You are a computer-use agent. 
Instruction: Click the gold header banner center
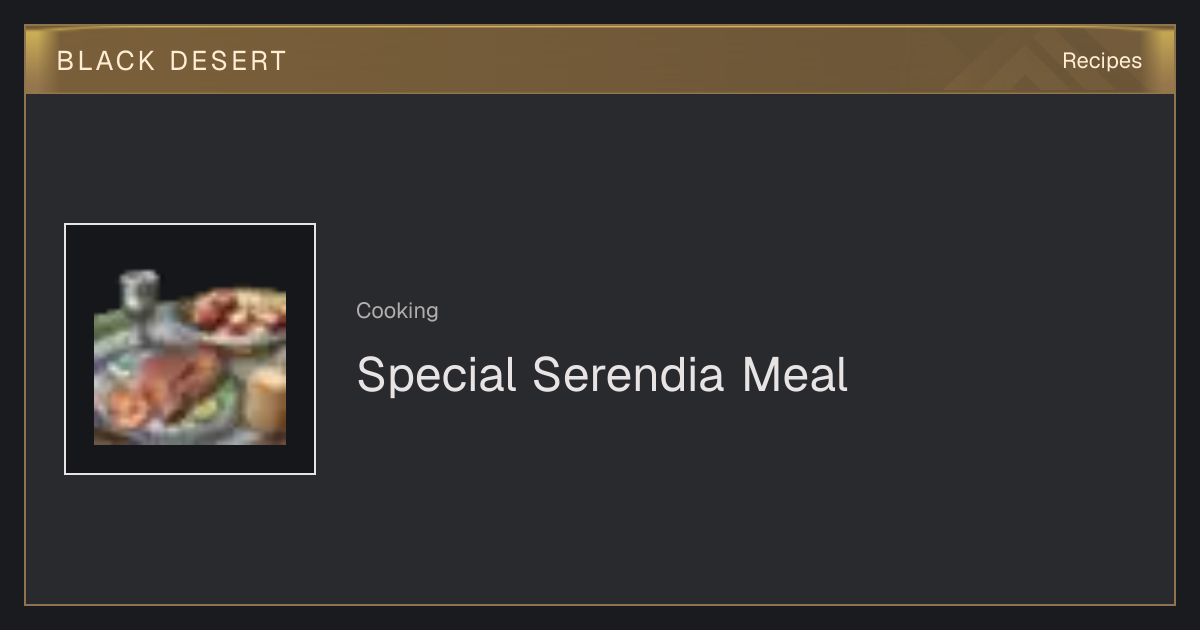tap(600, 60)
